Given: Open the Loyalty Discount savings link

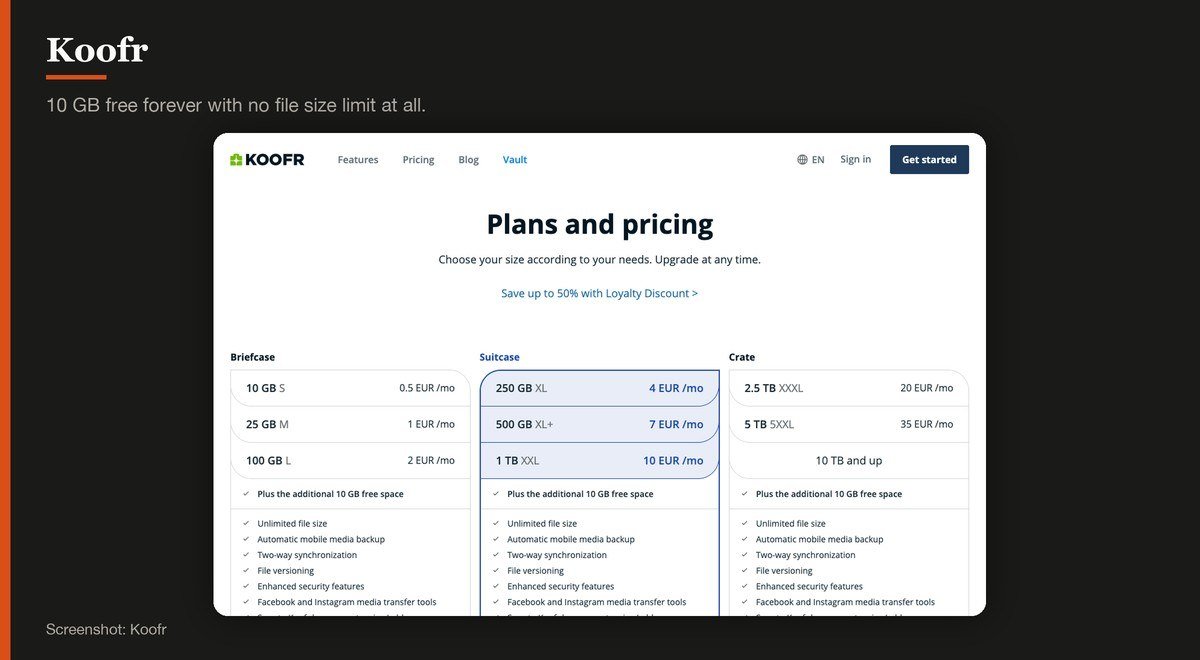Looking at the screenshot, I should click(x=599, y=294).
